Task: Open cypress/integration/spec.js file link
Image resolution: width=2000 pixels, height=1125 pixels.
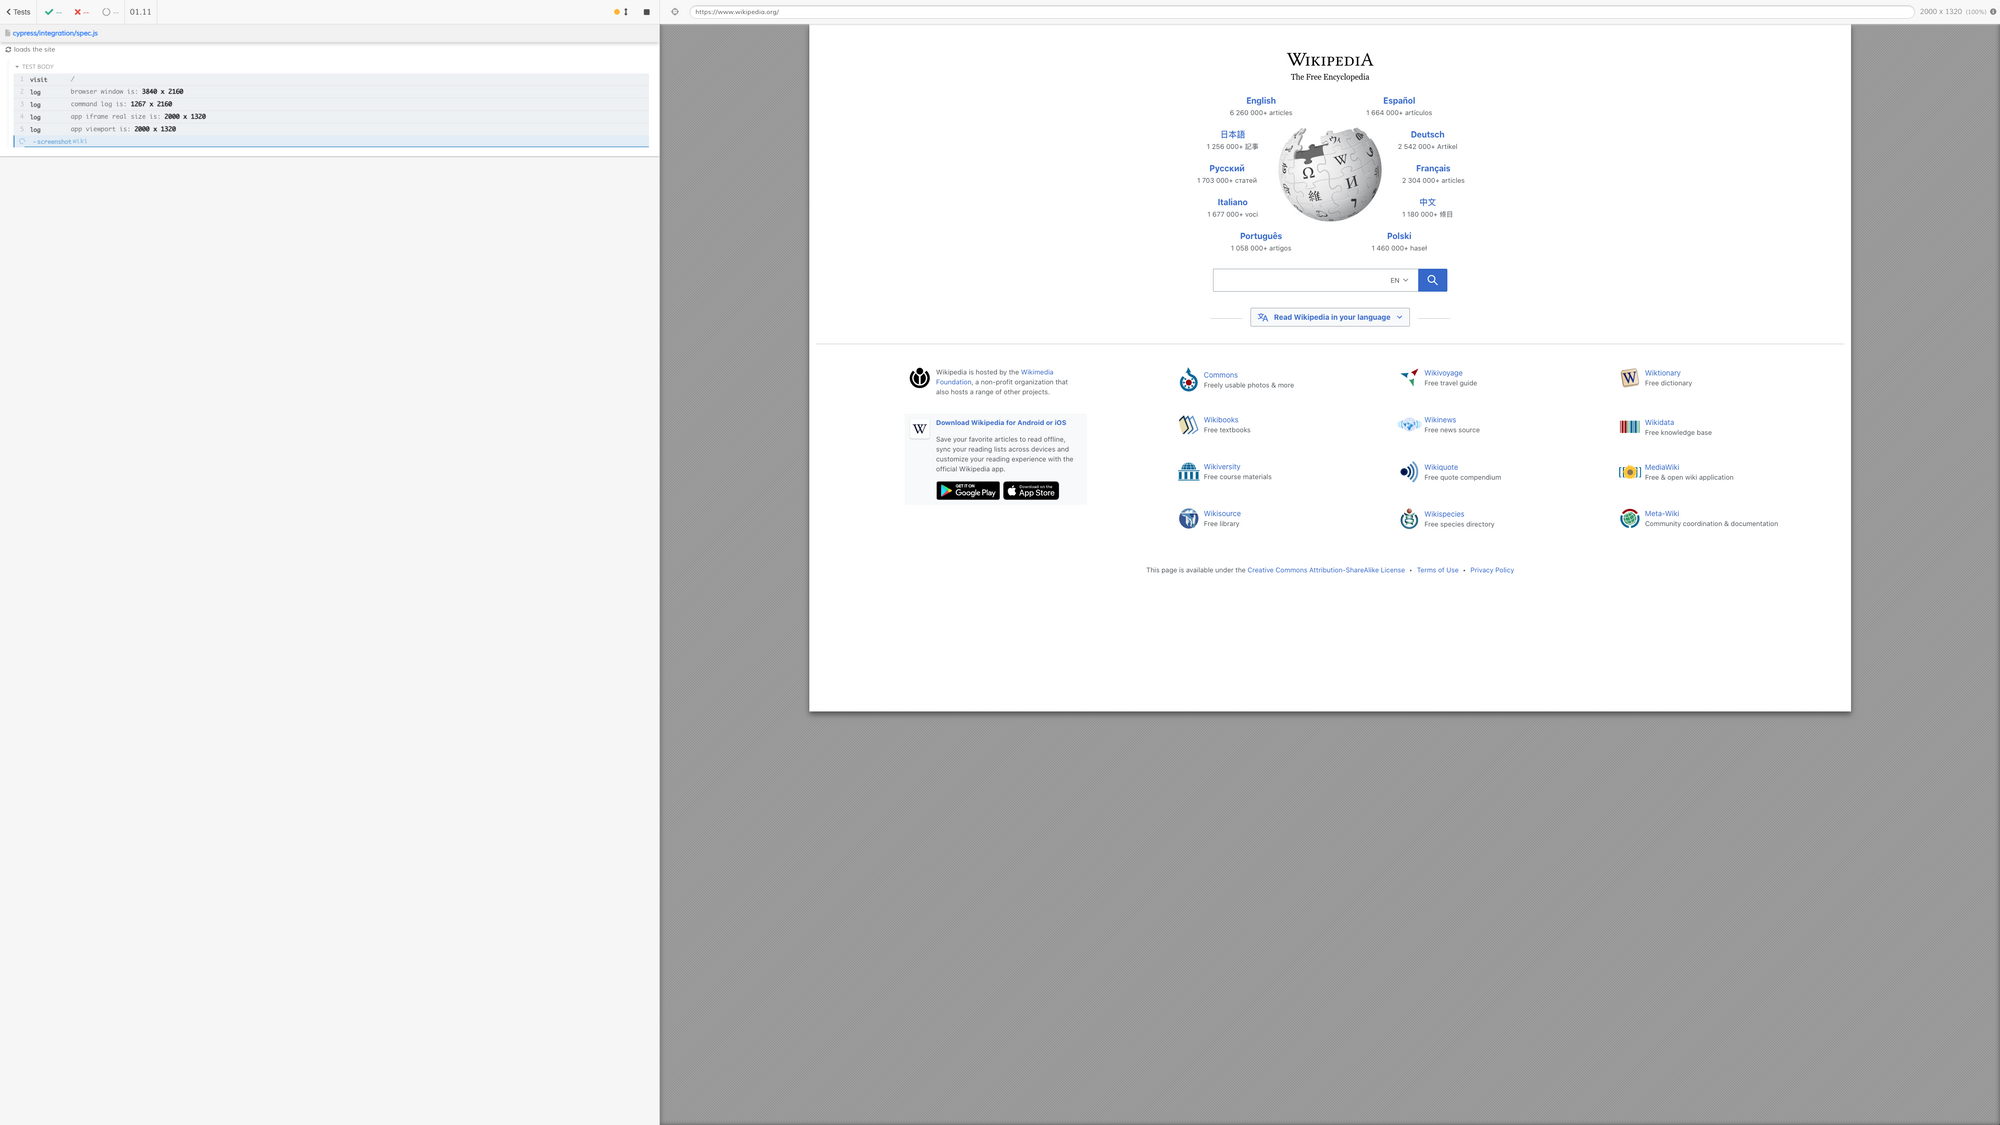Action: coord(55,33)
